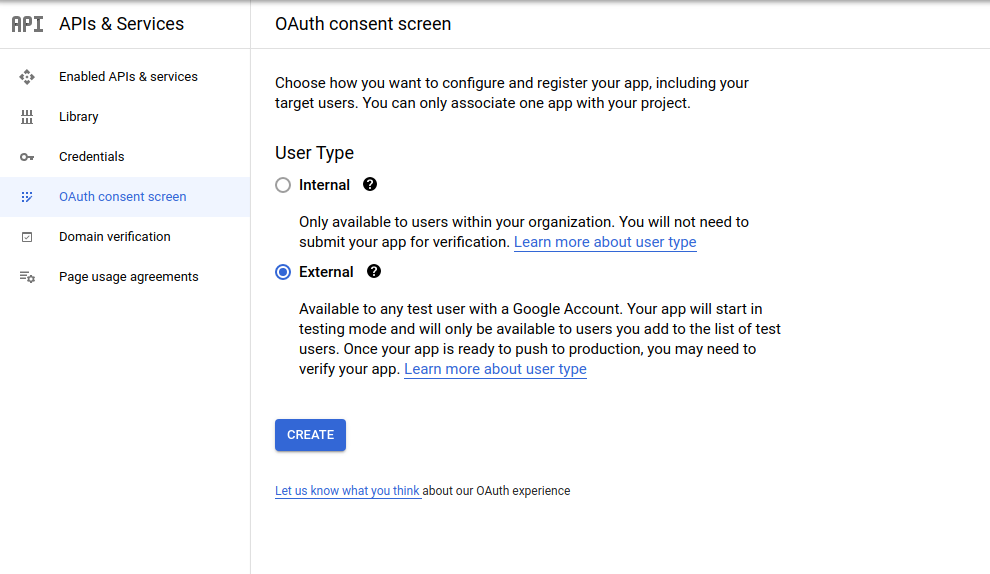Click the Internal label text
The width and height of the screenshot is (990, 574).
325,185
